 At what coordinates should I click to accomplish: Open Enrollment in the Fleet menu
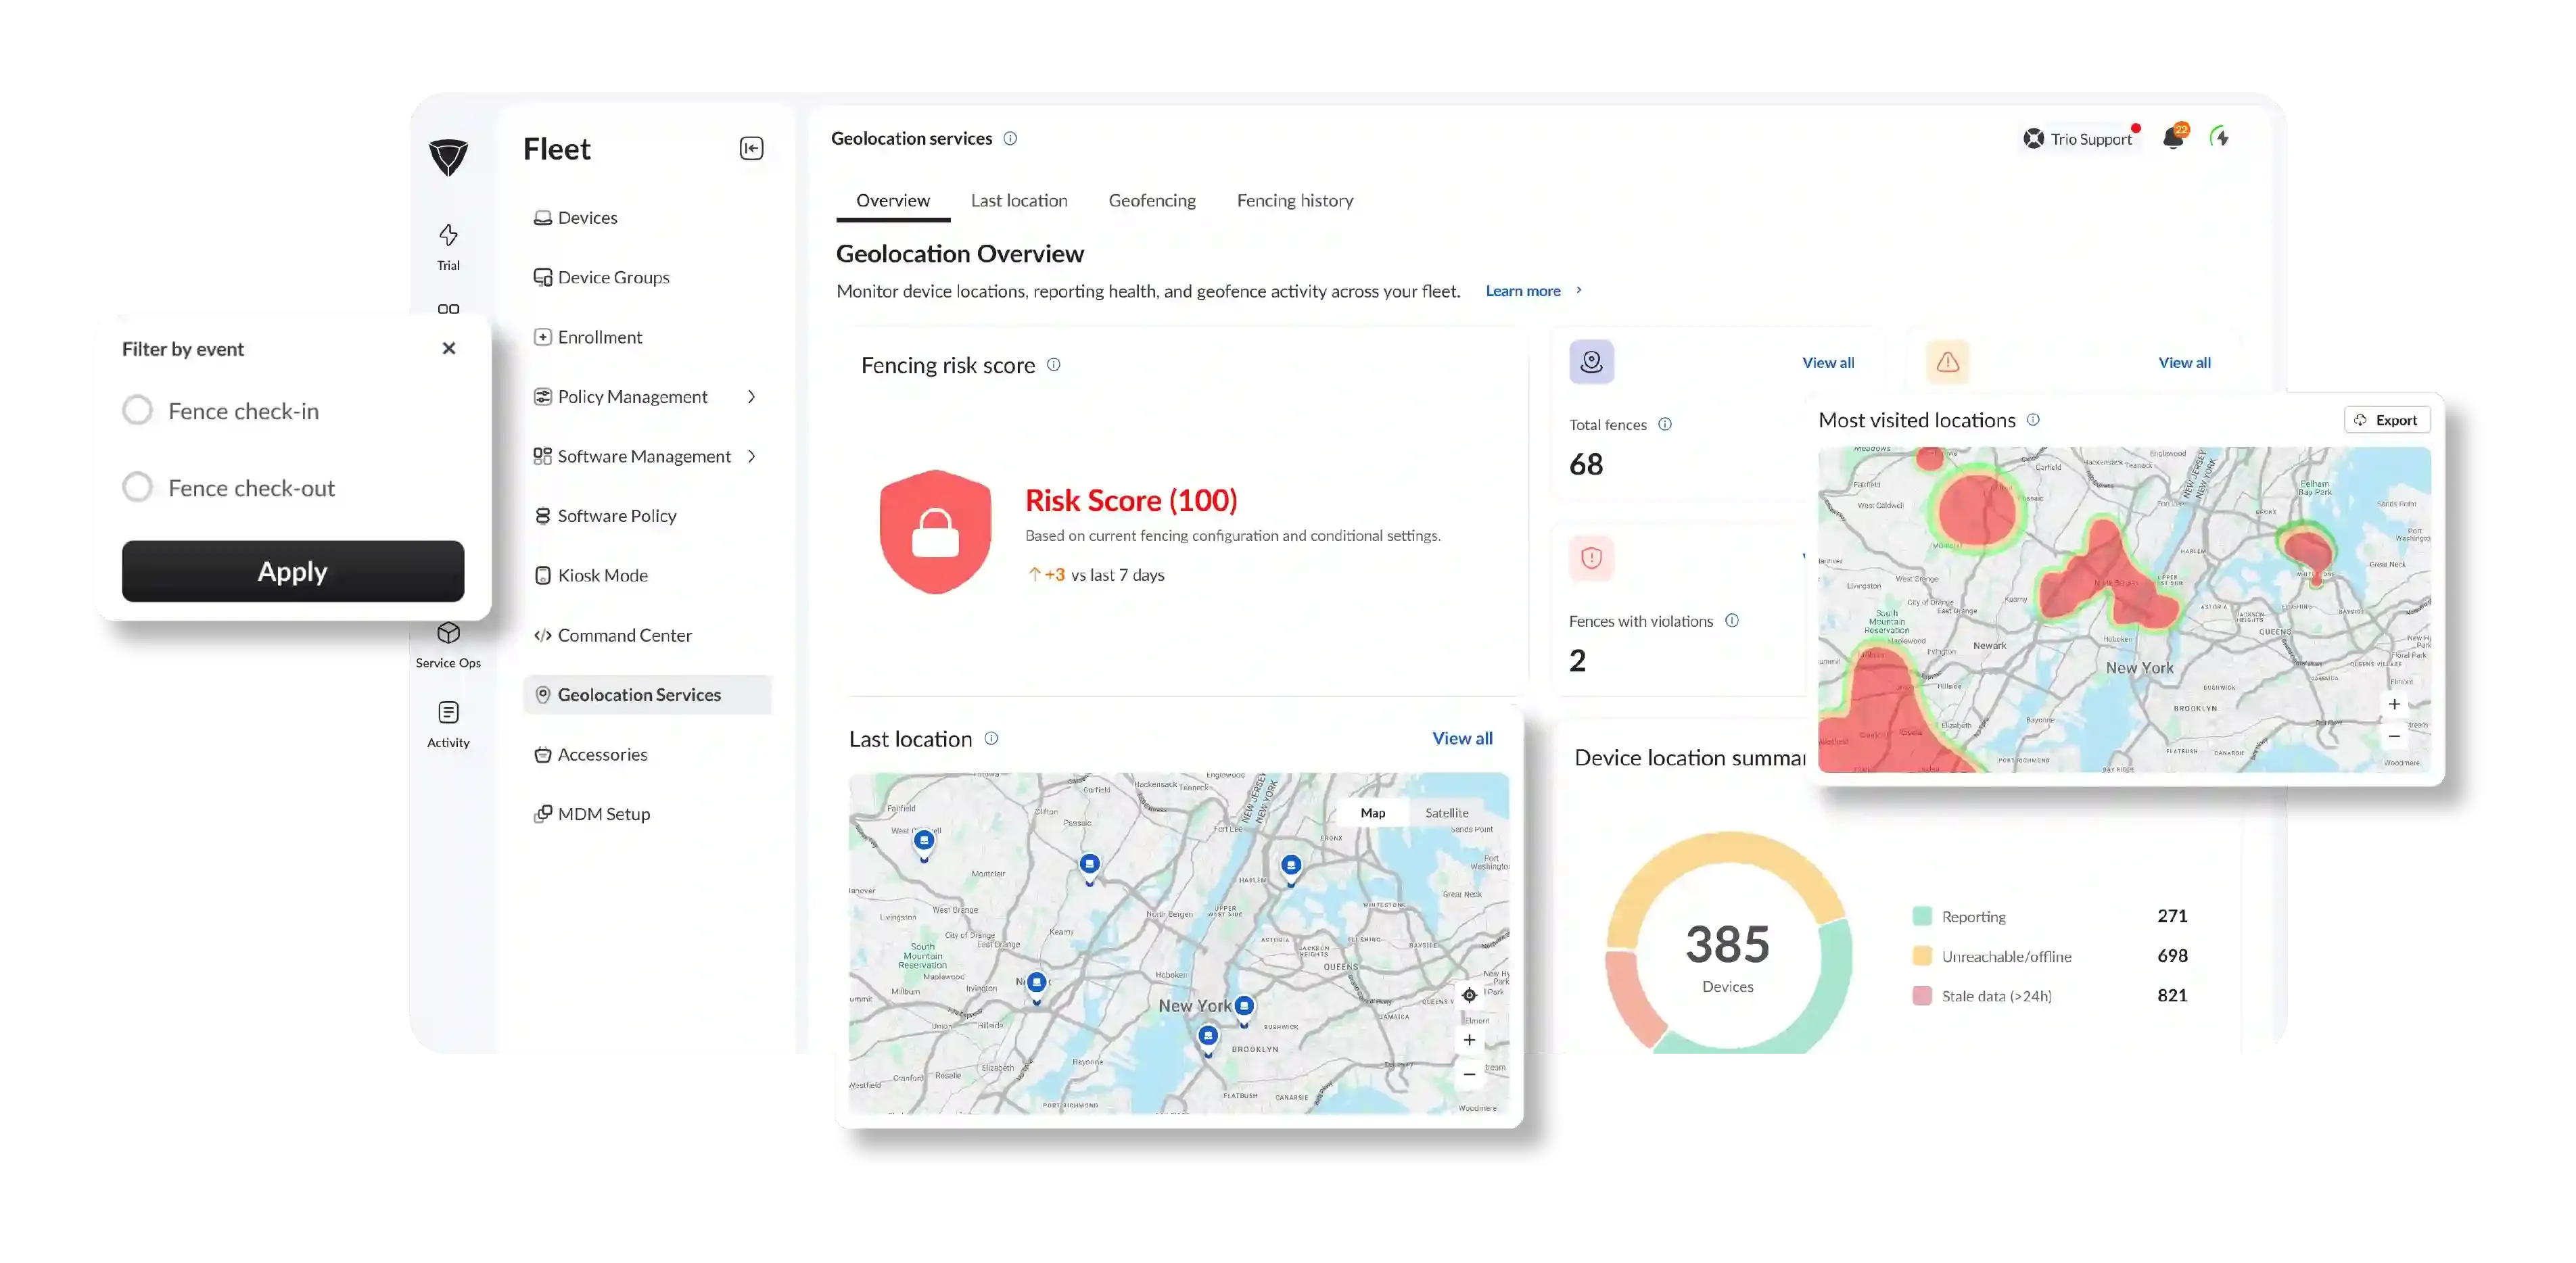(646, 337)
